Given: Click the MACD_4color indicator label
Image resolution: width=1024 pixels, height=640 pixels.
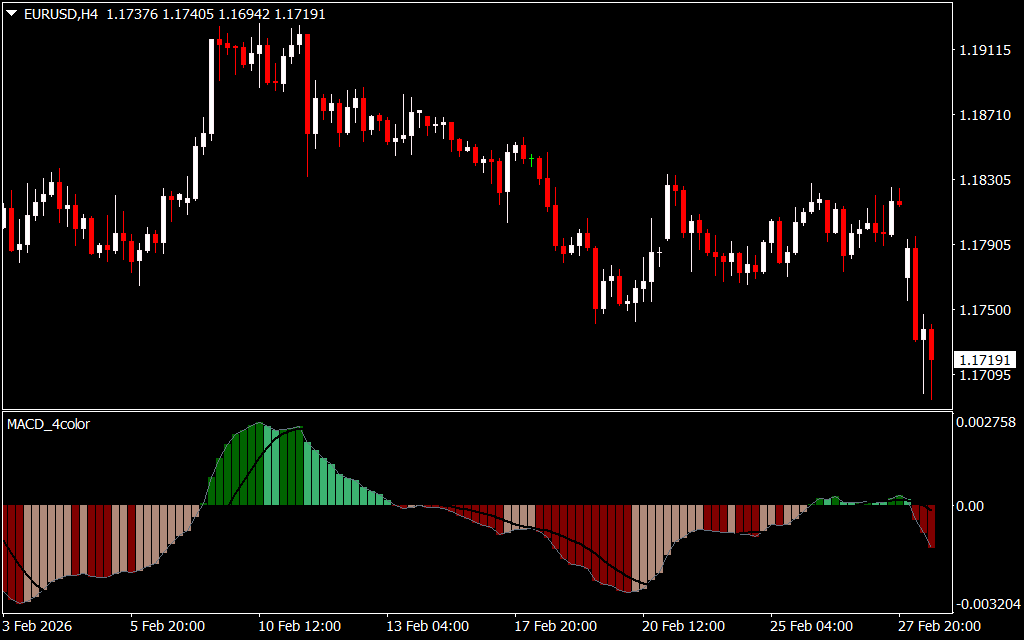Looking at the screenshot, I should coord(48,424).
